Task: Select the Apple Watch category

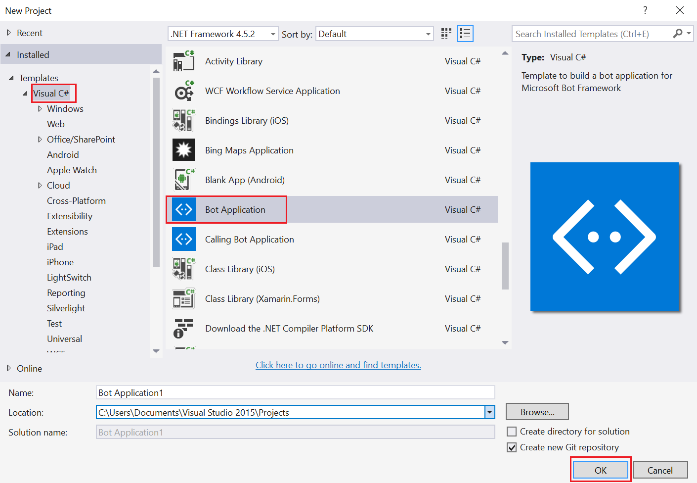Action: [x=72, y=170]
